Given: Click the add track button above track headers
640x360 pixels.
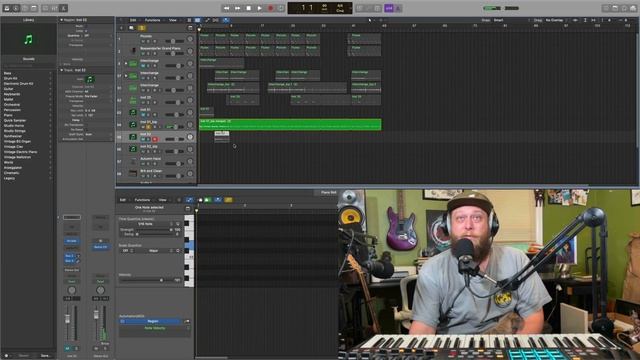Looking at the screenshot, I should (x=121, y=28).
